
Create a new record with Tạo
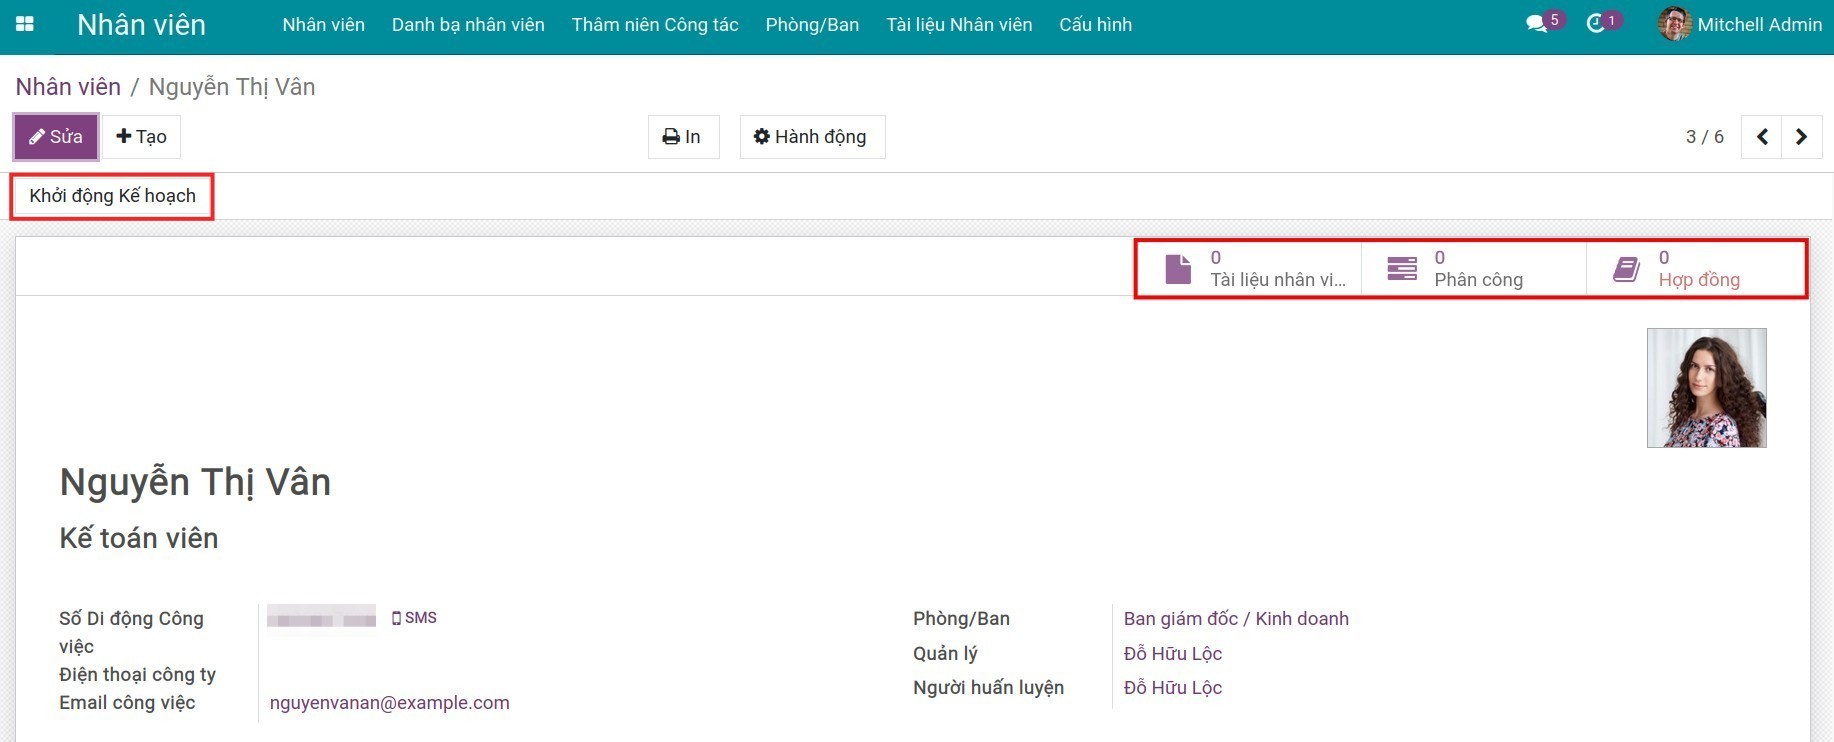pyautogui.click(x=141, y=137)
